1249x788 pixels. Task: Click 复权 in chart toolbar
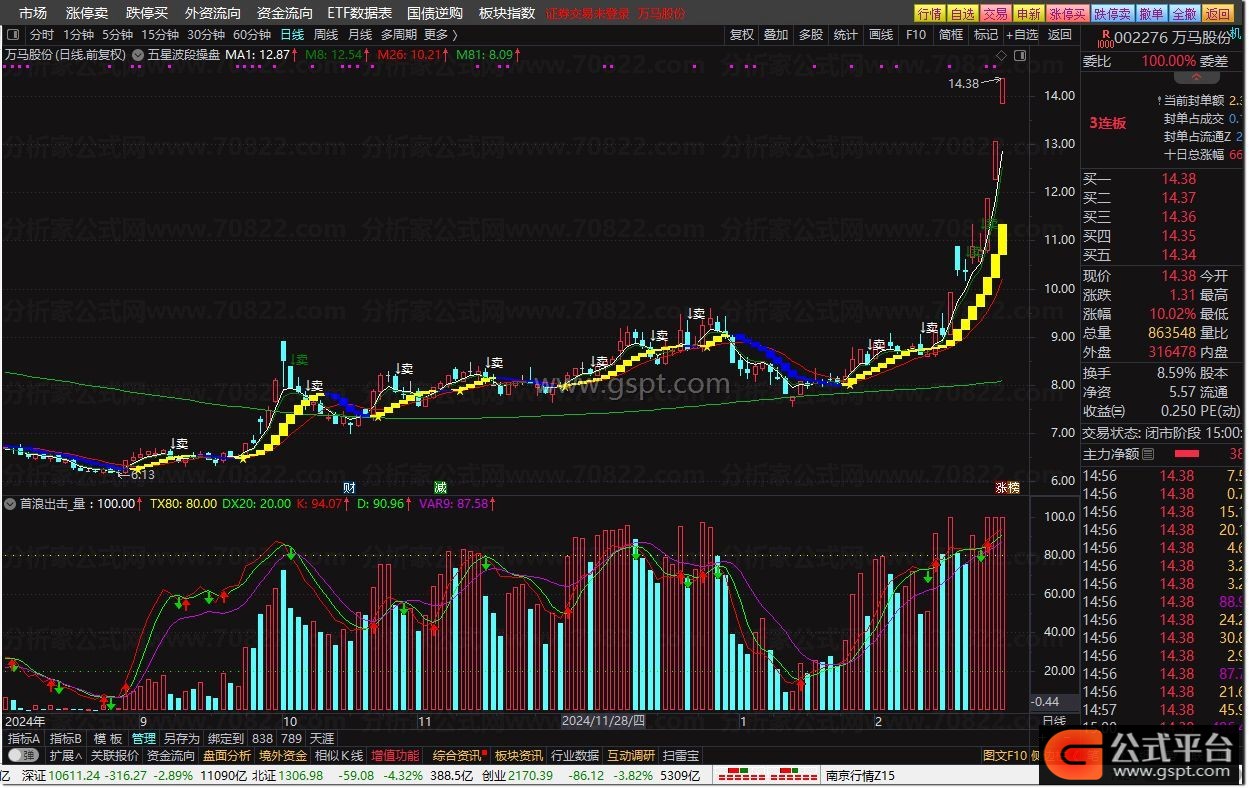pyautogui.click(x=742, y=34)
